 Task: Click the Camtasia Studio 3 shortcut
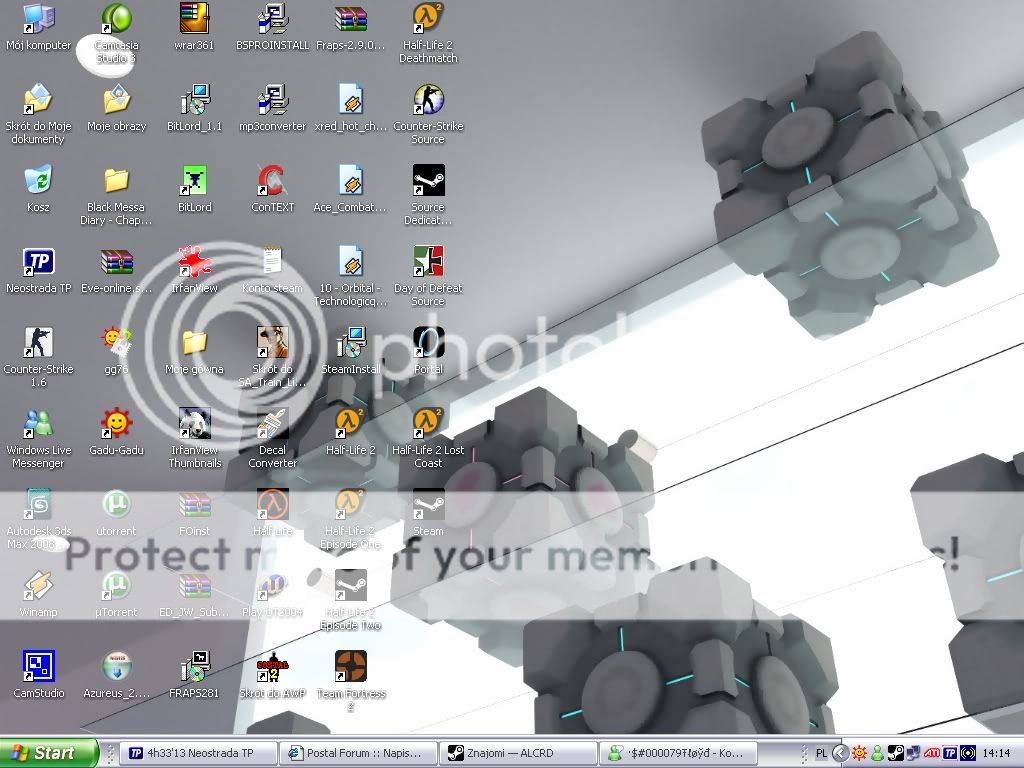pos(116,20)
